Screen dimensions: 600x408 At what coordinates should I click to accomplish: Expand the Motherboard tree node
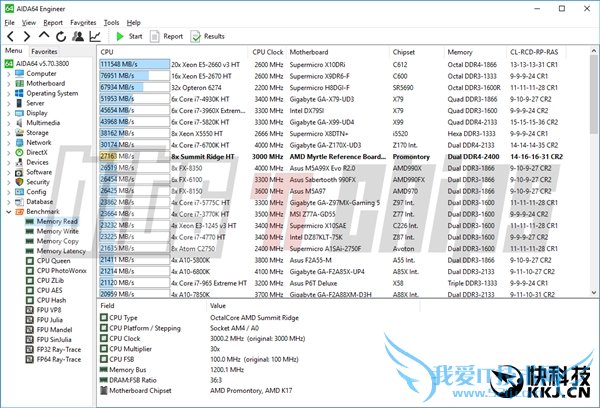tap(8, 84)
